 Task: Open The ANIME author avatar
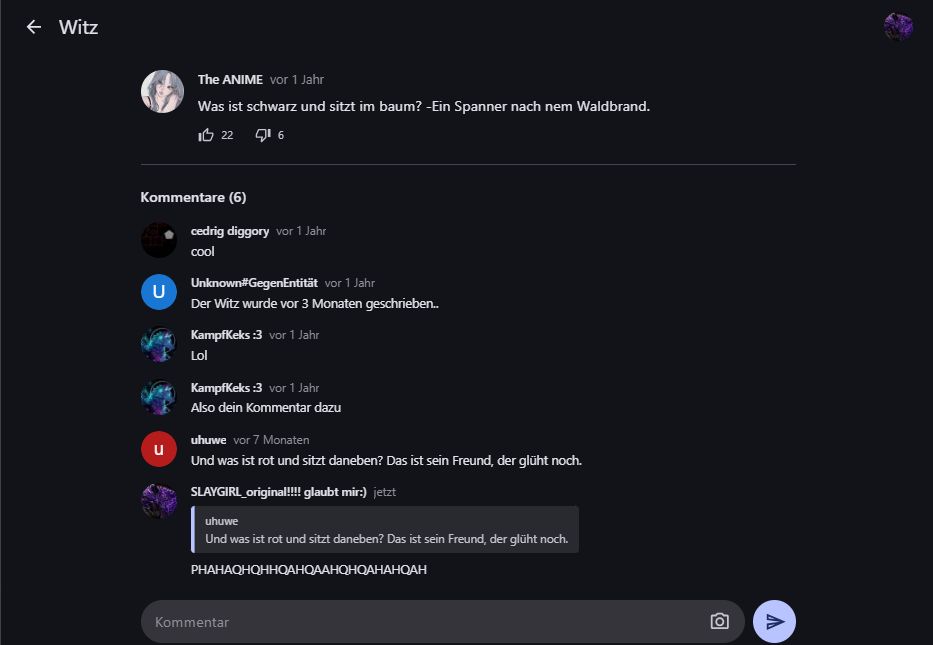click(x=162, y=92)
